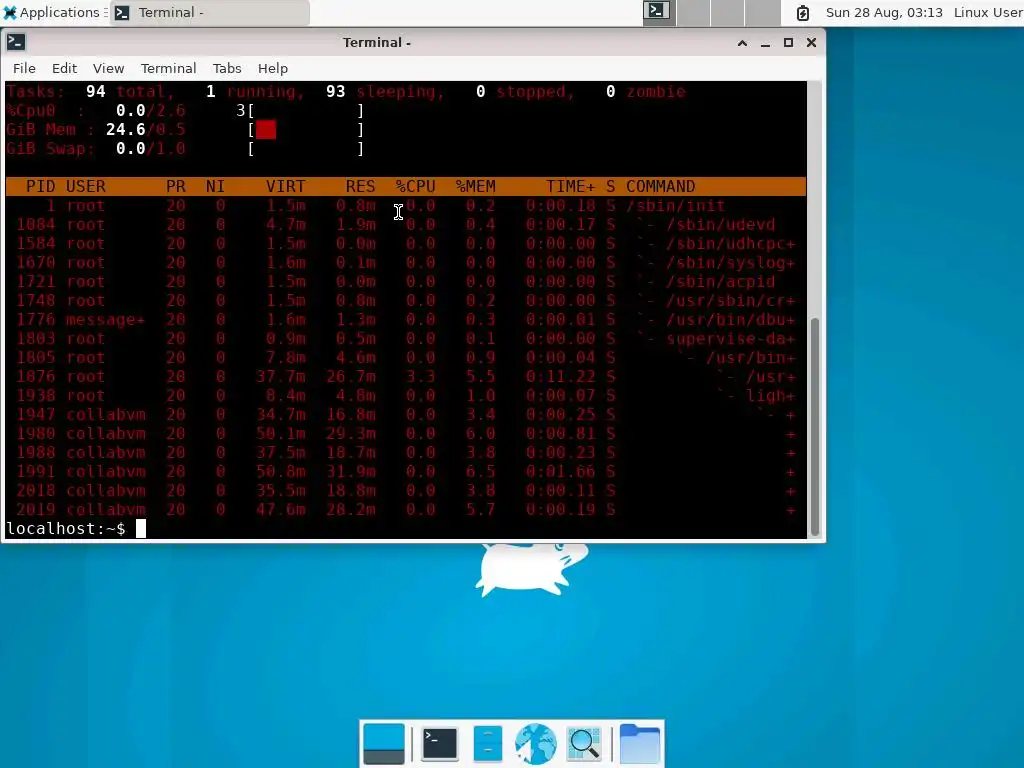Click the Tasks: 94 total summary text
This screenshot has width=1024, height=768.
coord(90,91)
